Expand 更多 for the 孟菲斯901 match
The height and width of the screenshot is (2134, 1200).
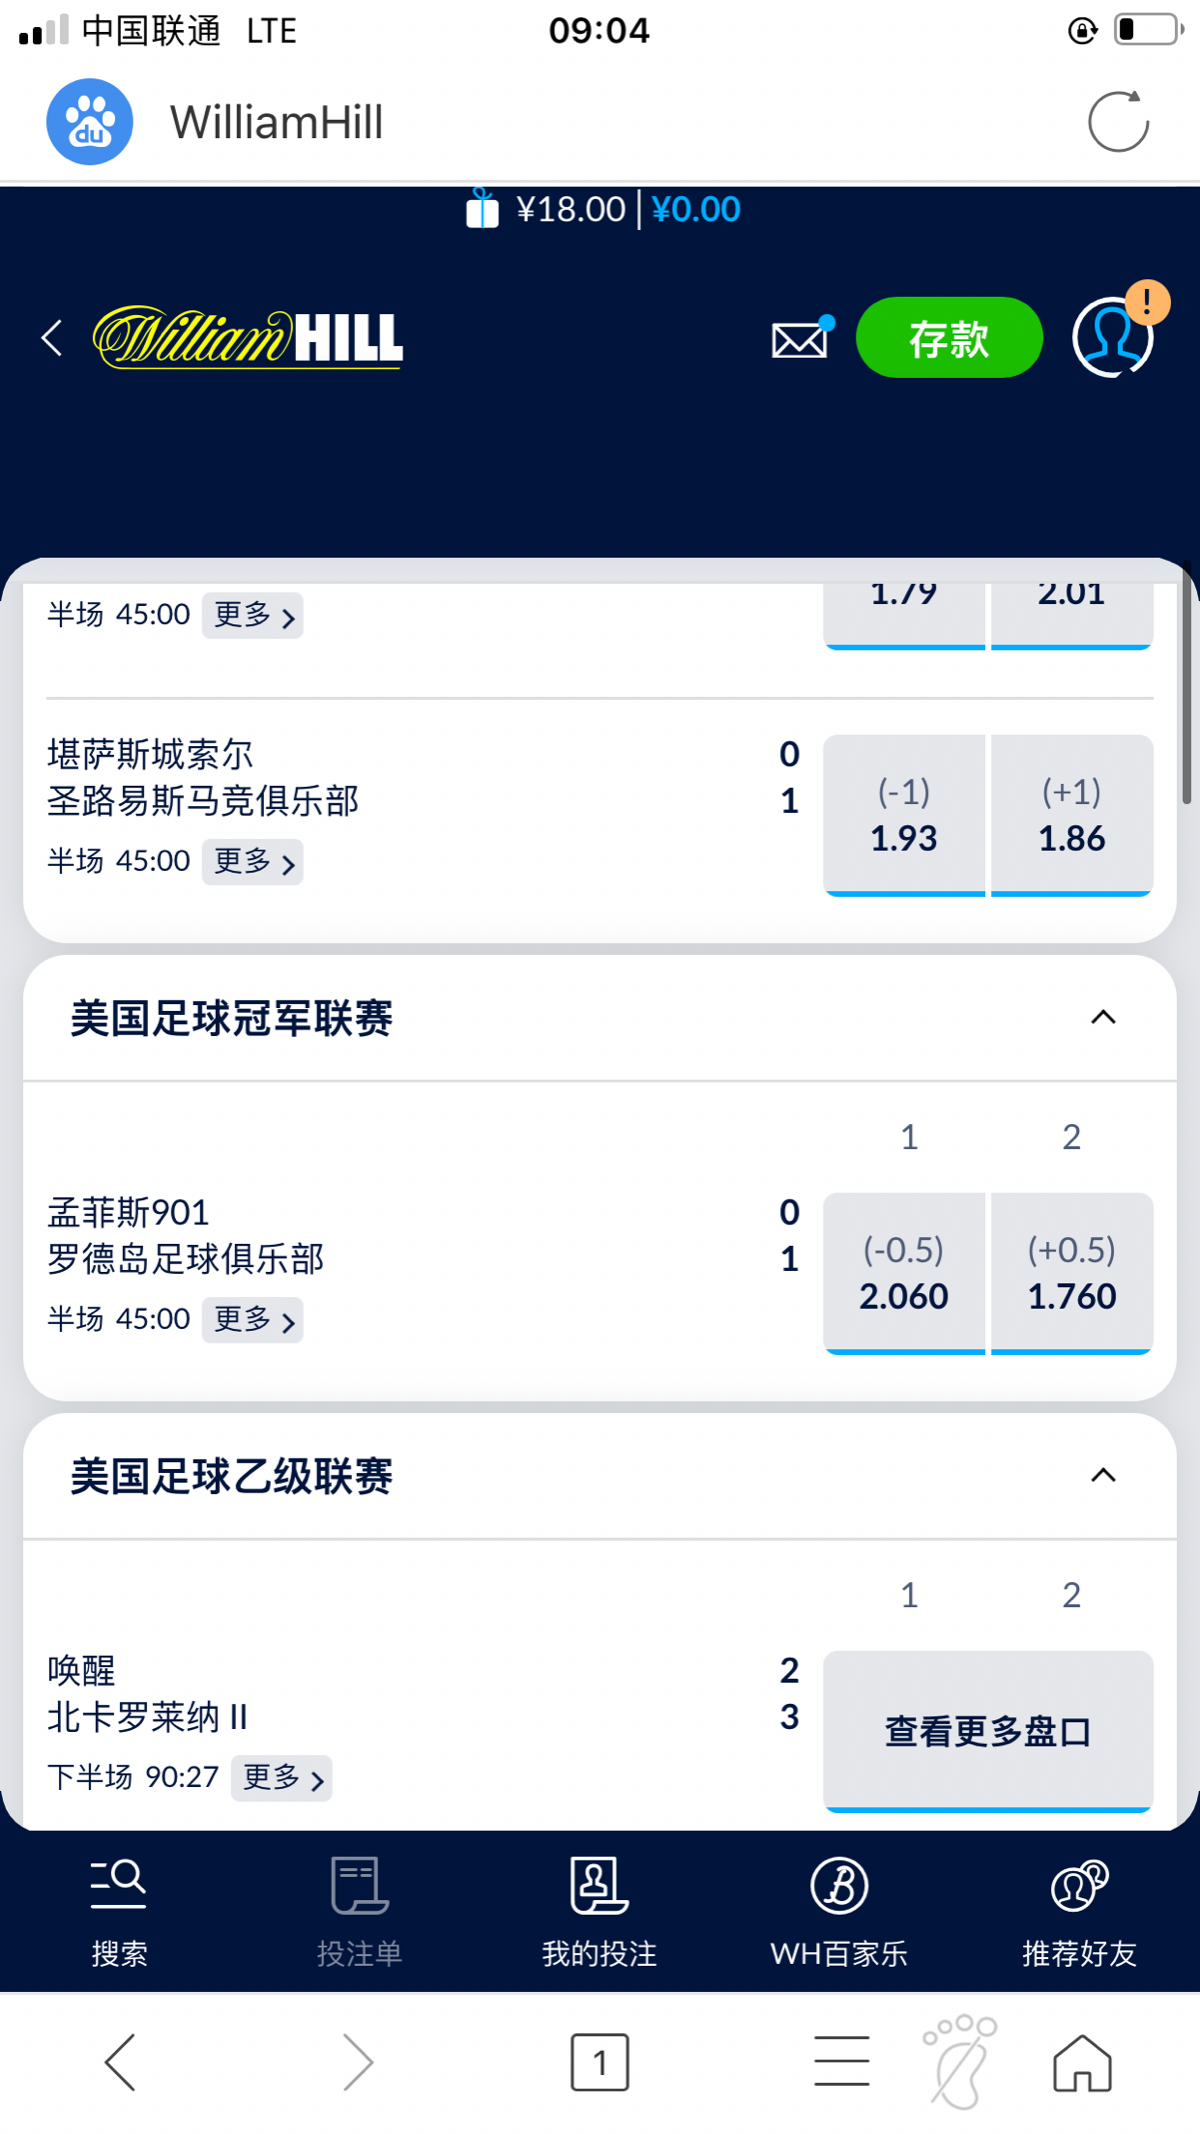point(253,1320)
